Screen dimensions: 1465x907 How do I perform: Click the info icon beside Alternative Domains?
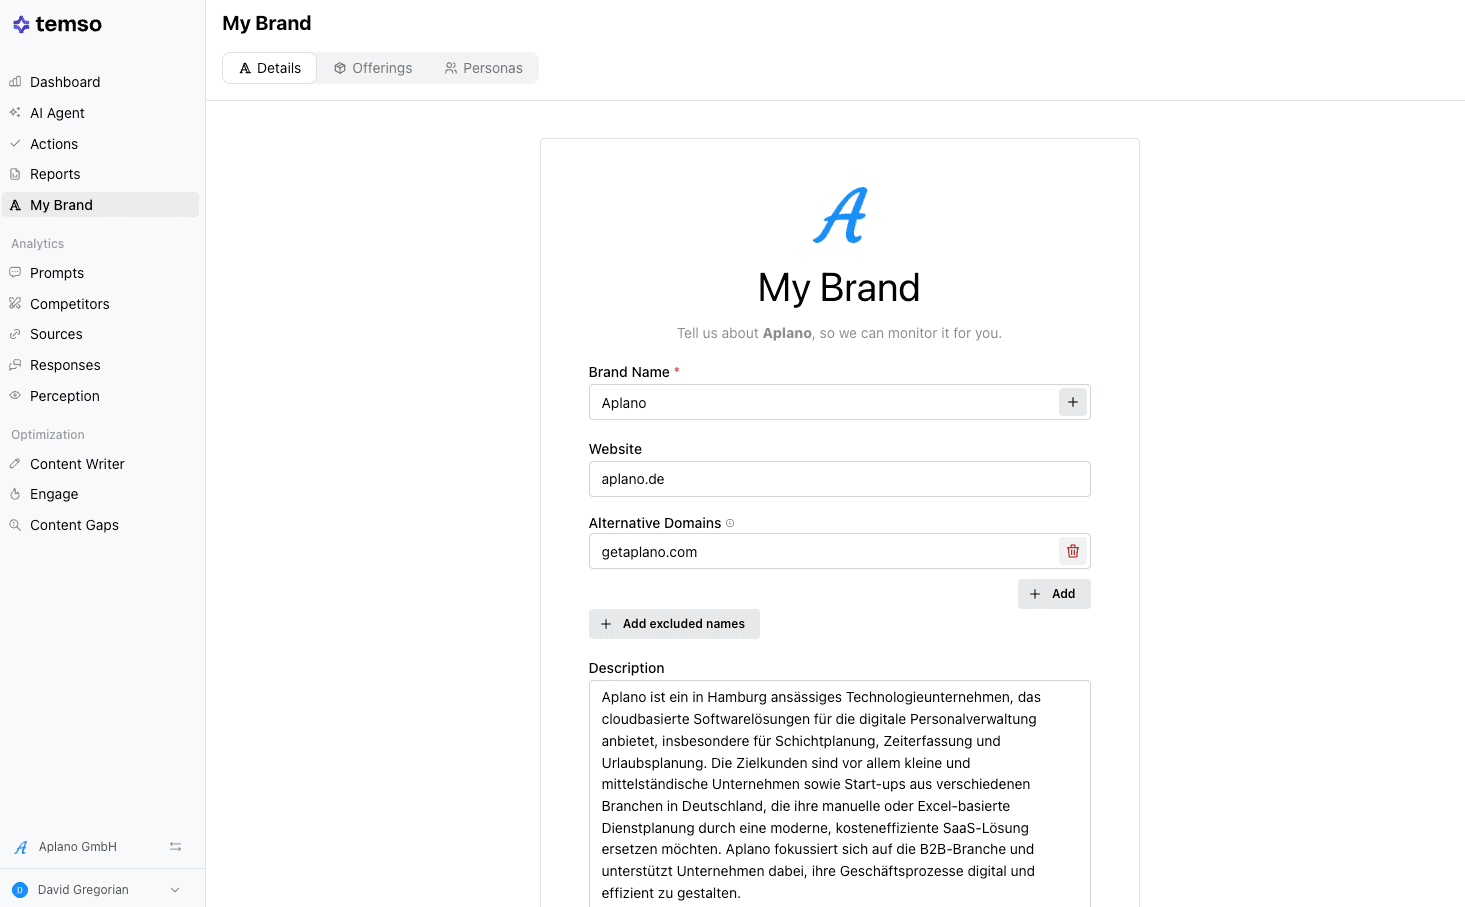click(730, 523)
